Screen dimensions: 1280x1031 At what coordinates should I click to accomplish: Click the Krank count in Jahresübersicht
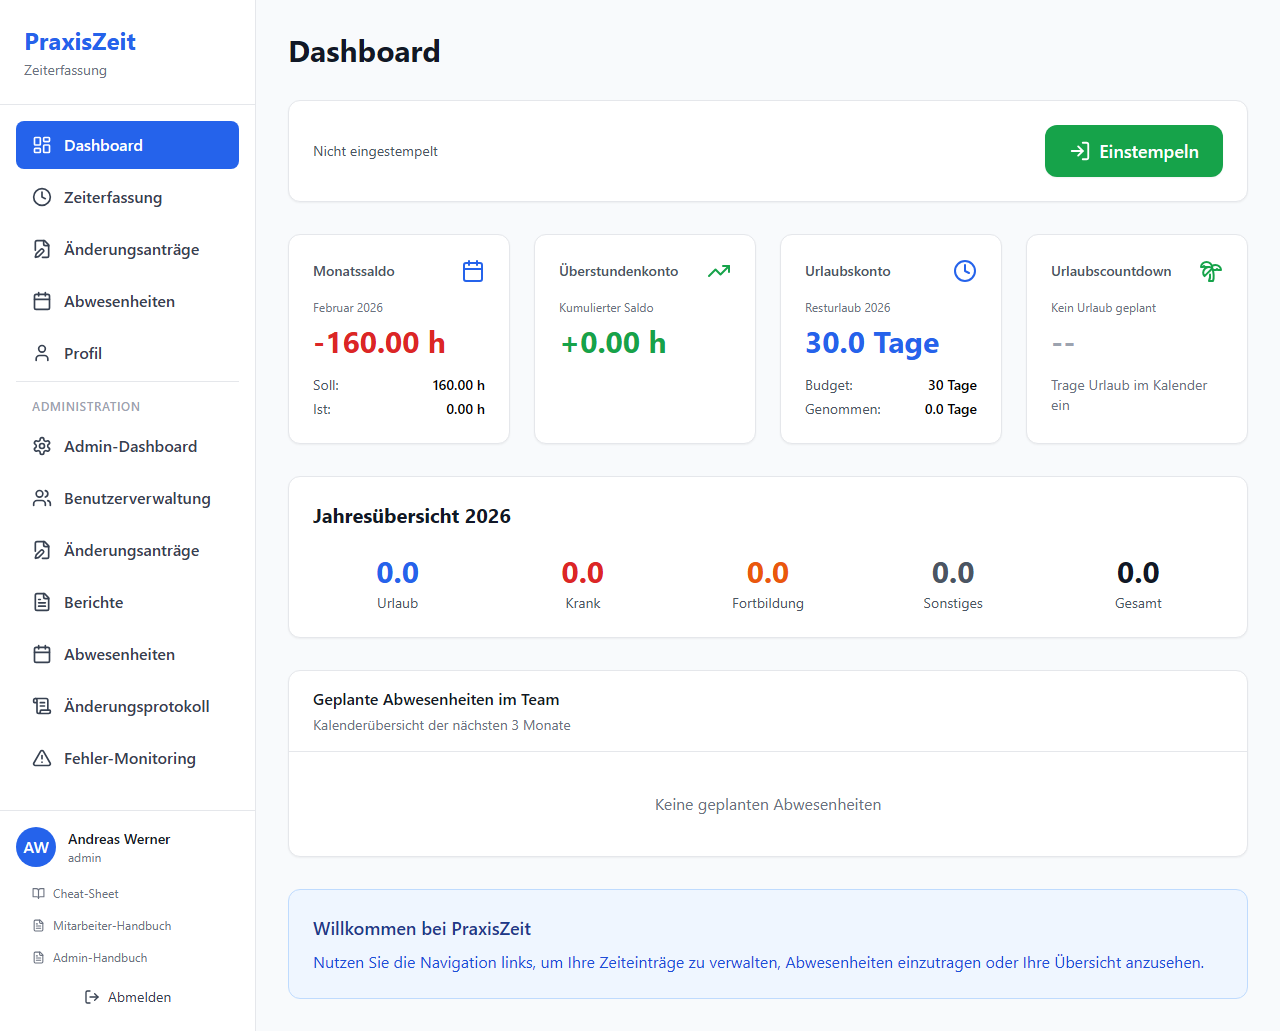point(582,572)
